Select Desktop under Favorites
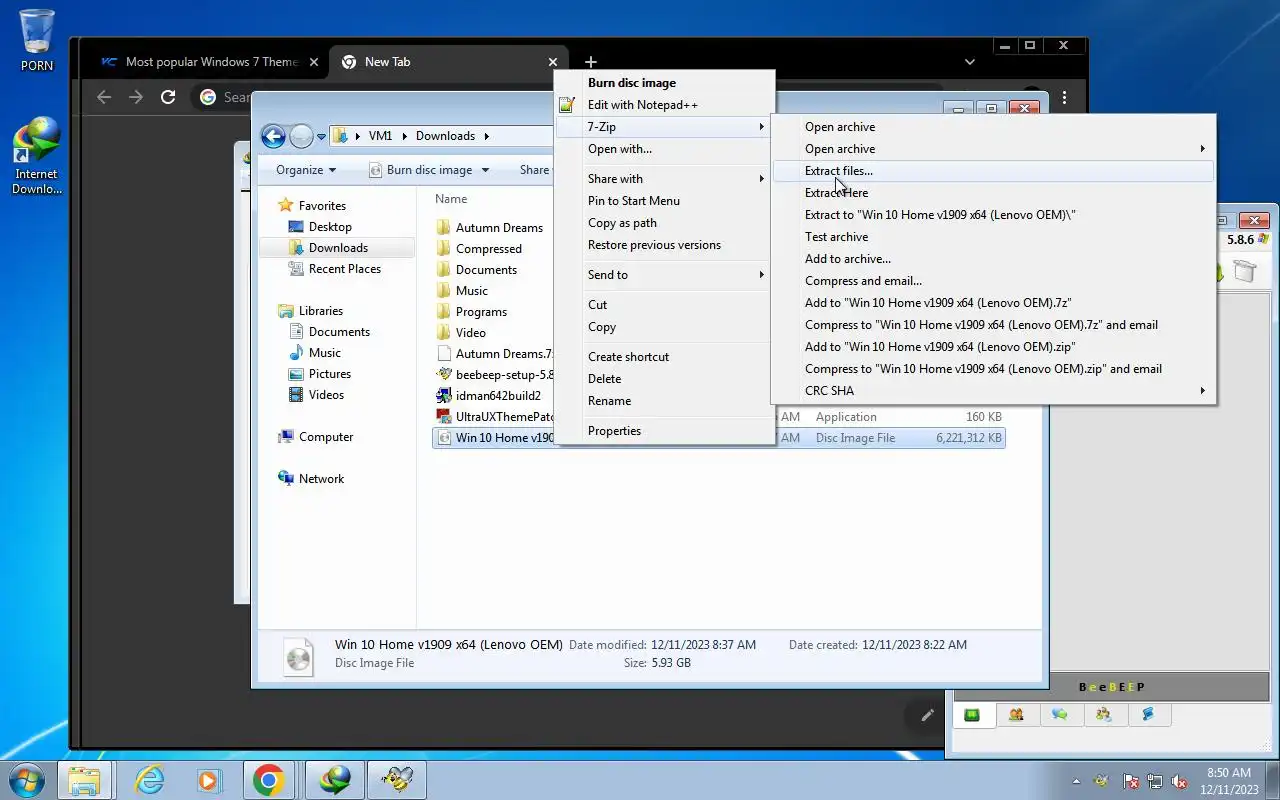 pyautogui.click(x=330, y=227)
